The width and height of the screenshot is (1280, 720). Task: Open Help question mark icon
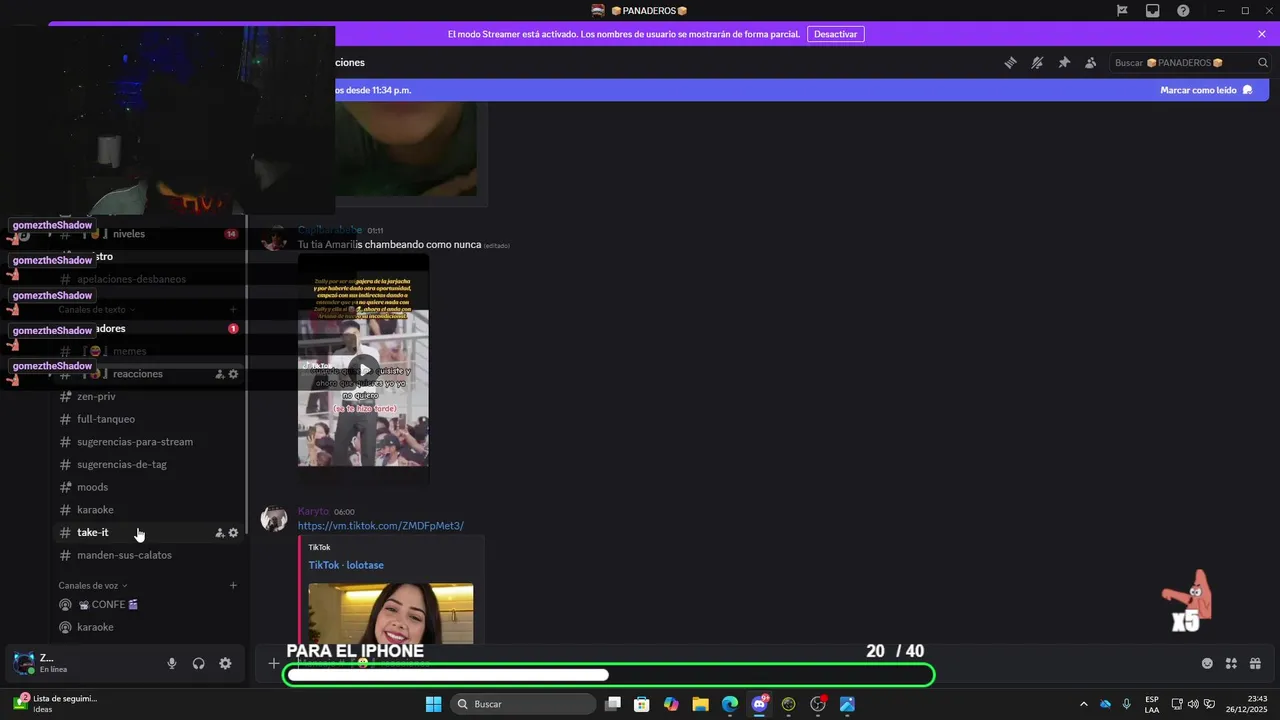tap(1183, 10)
